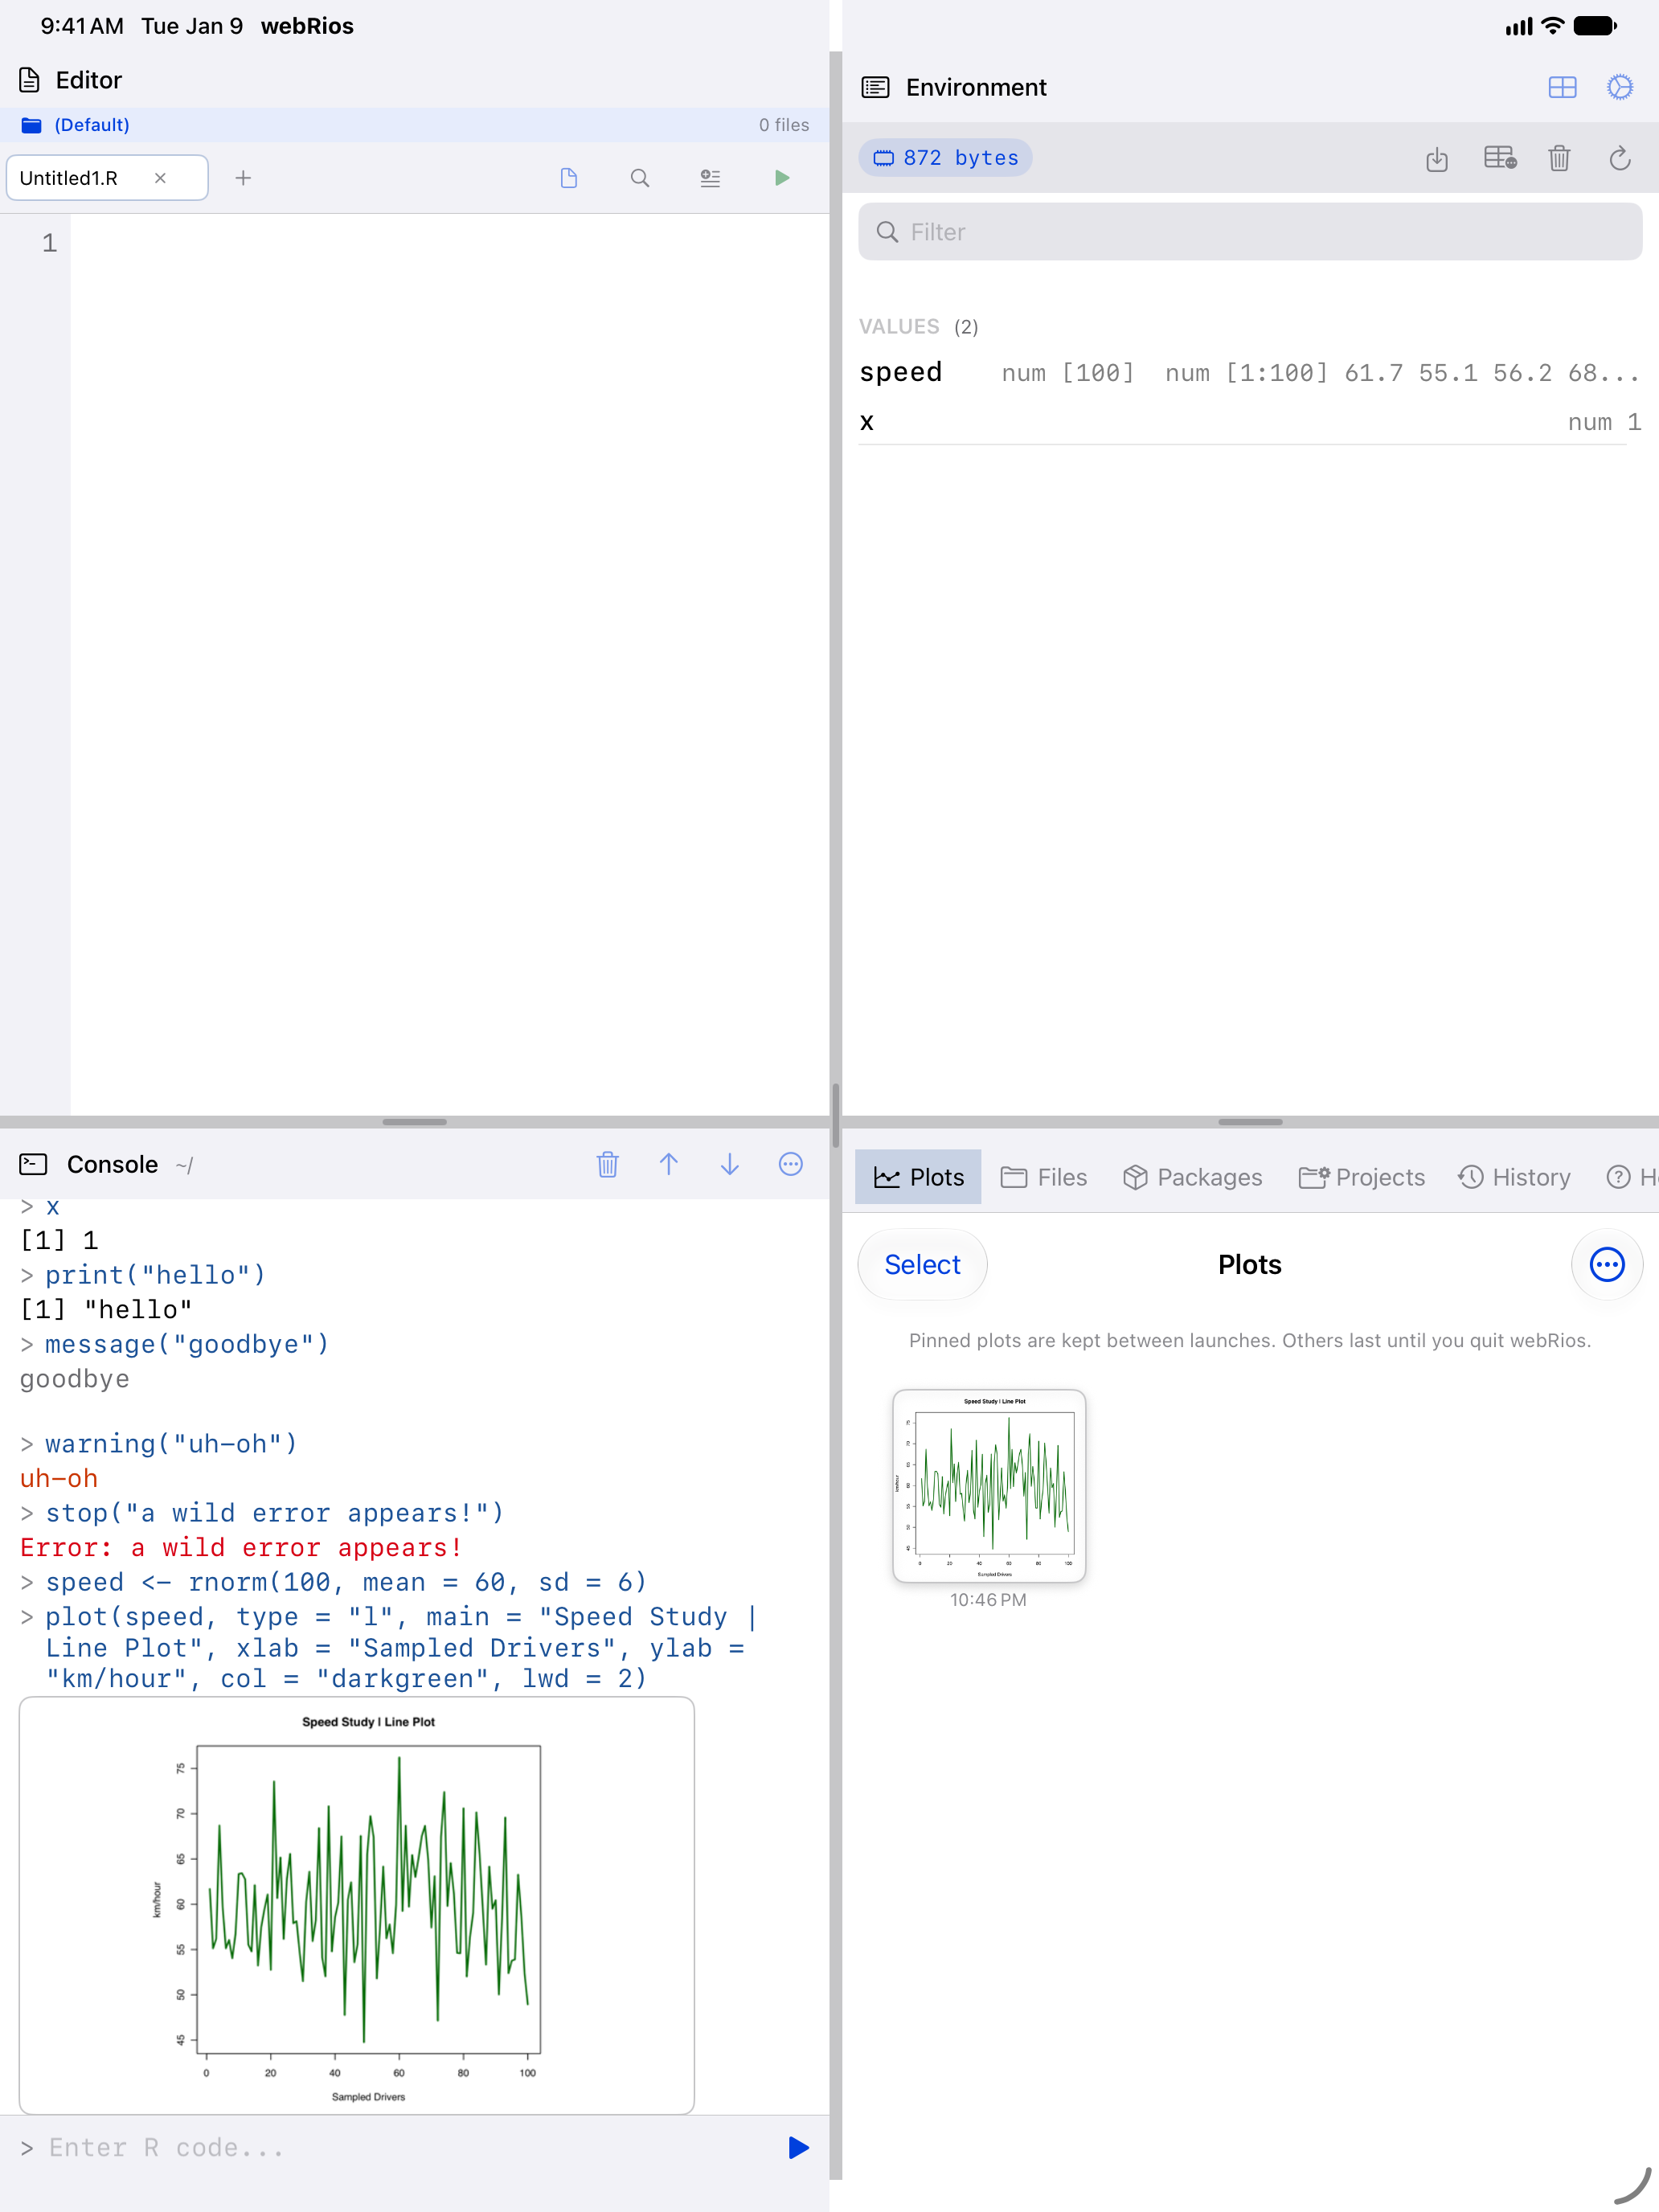Click the Editor panel header icon

click(x=30, y=80)
